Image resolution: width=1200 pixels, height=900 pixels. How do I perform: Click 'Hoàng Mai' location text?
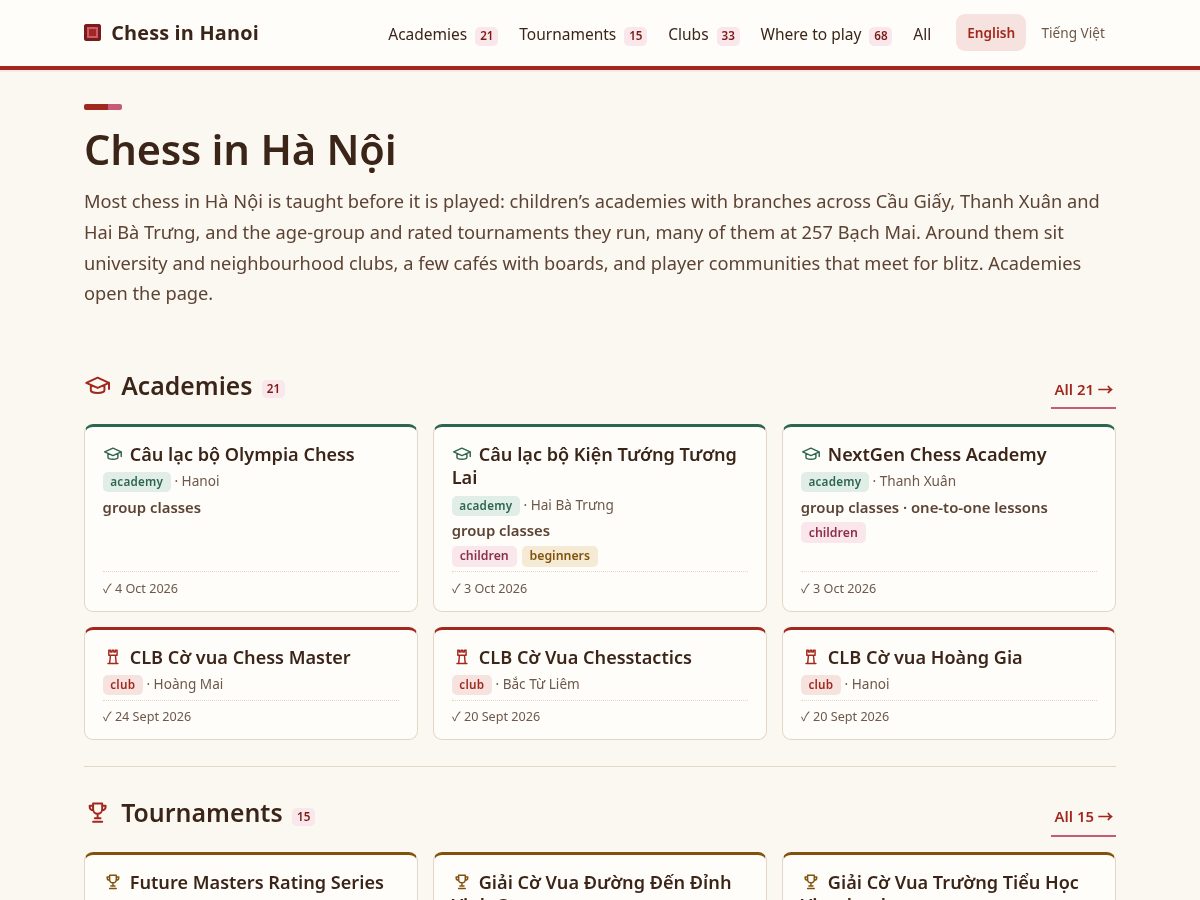pos(188,685)
